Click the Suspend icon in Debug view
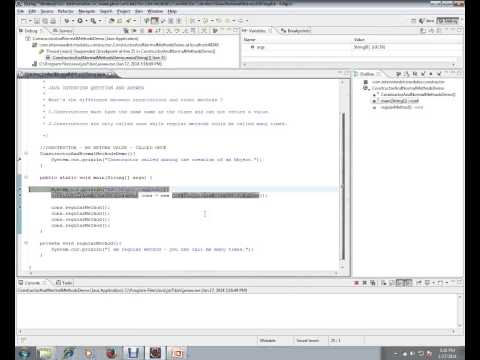 [142, 31]
